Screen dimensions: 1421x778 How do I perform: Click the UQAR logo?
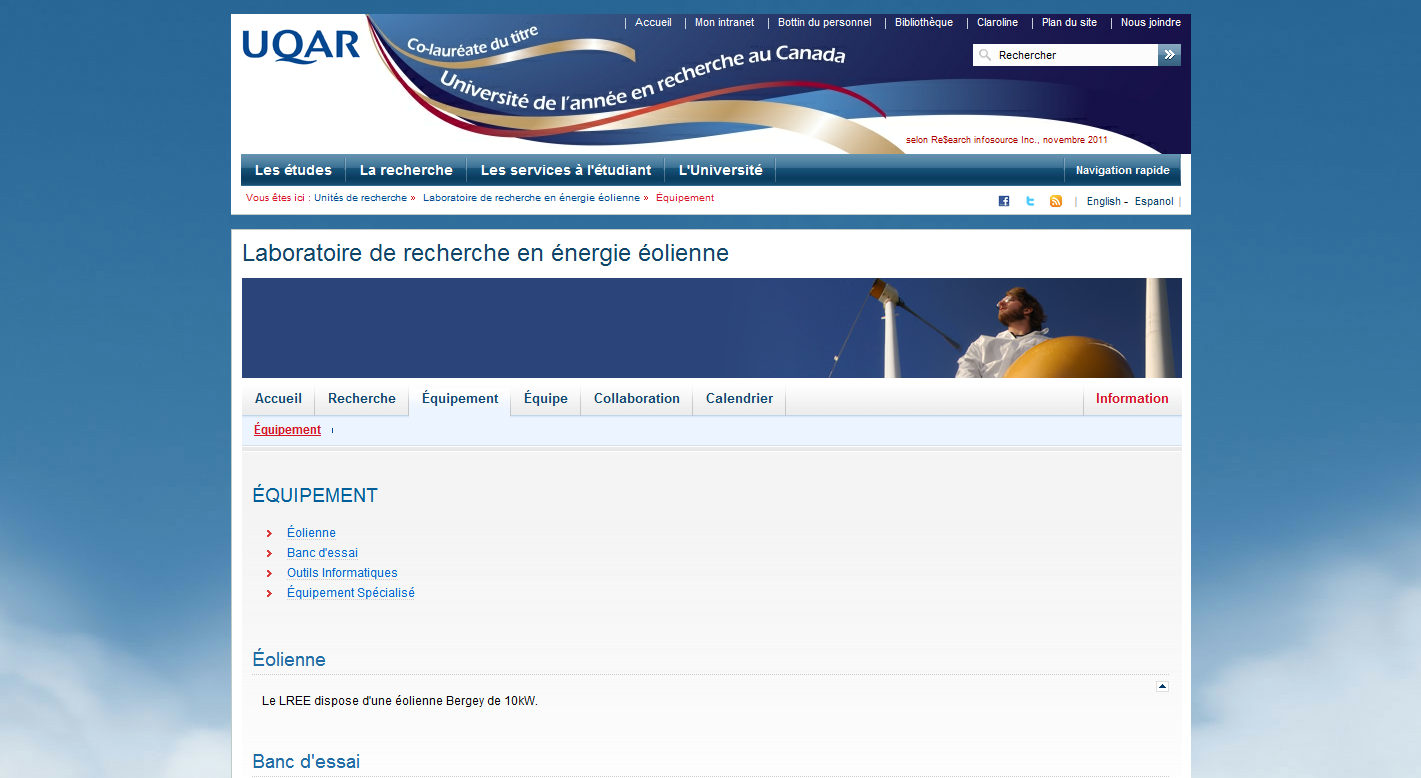(301, 46)
